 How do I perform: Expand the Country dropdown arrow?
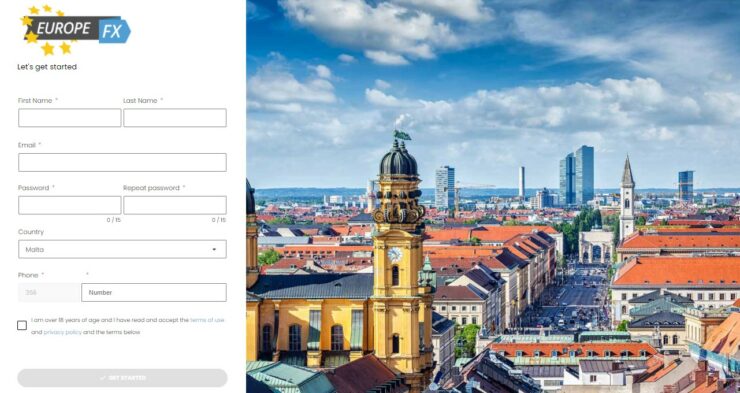point(214,250)
